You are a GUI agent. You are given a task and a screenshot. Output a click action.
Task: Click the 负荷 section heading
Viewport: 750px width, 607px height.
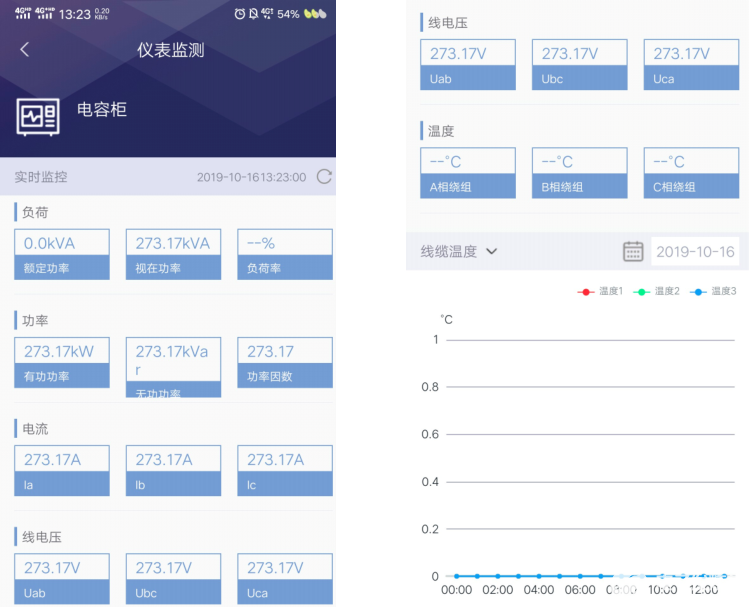point(35,212)
